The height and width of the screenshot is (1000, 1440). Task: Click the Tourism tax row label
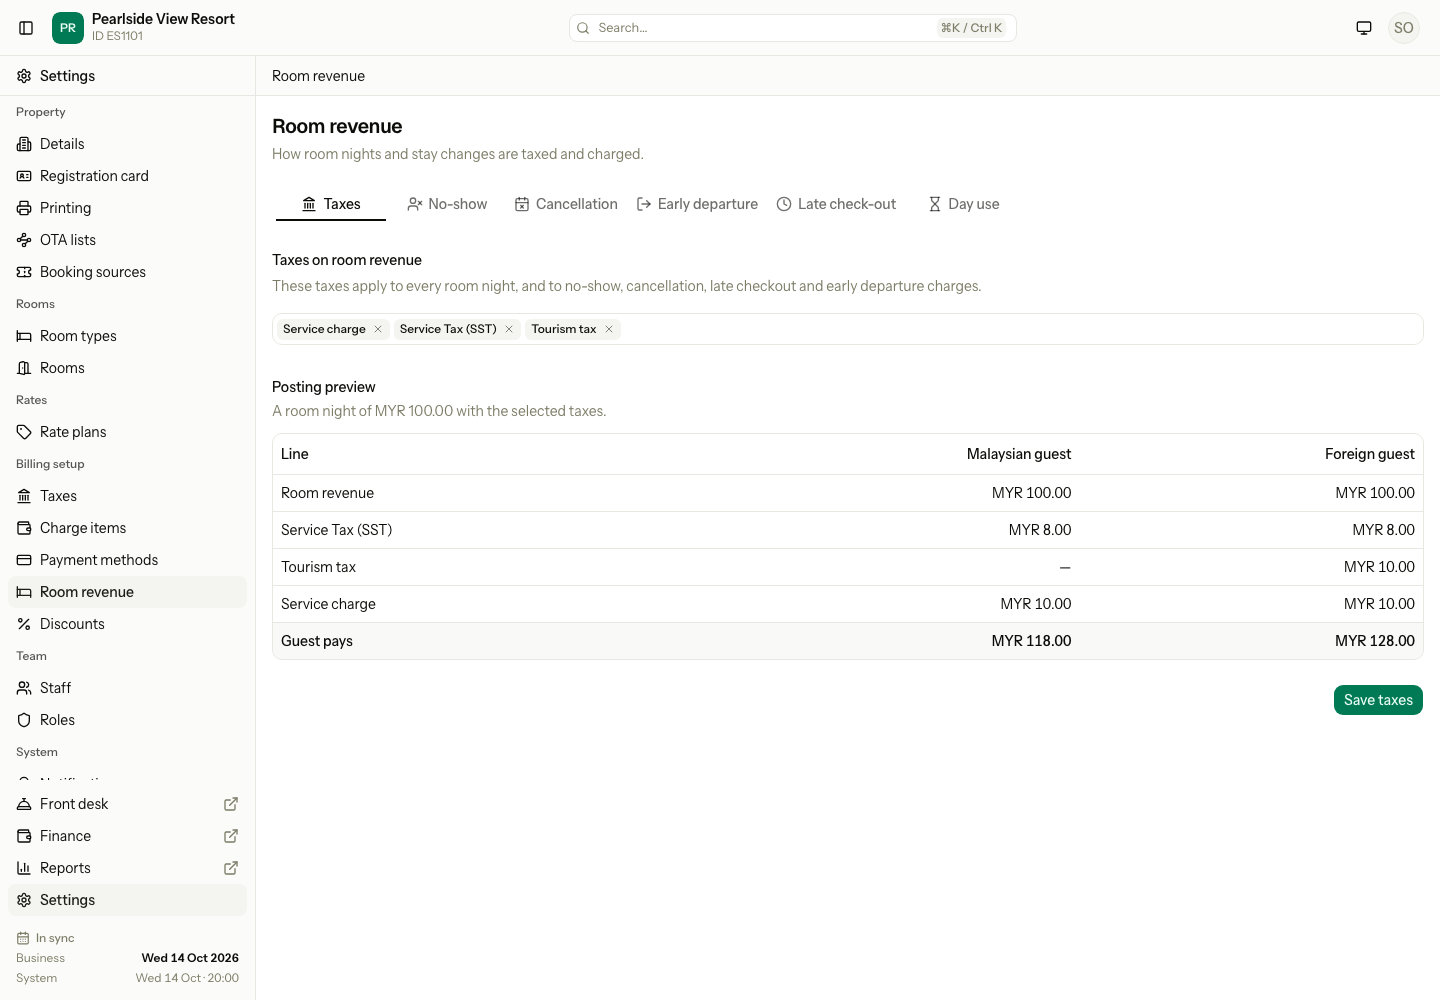pos(318,567)
